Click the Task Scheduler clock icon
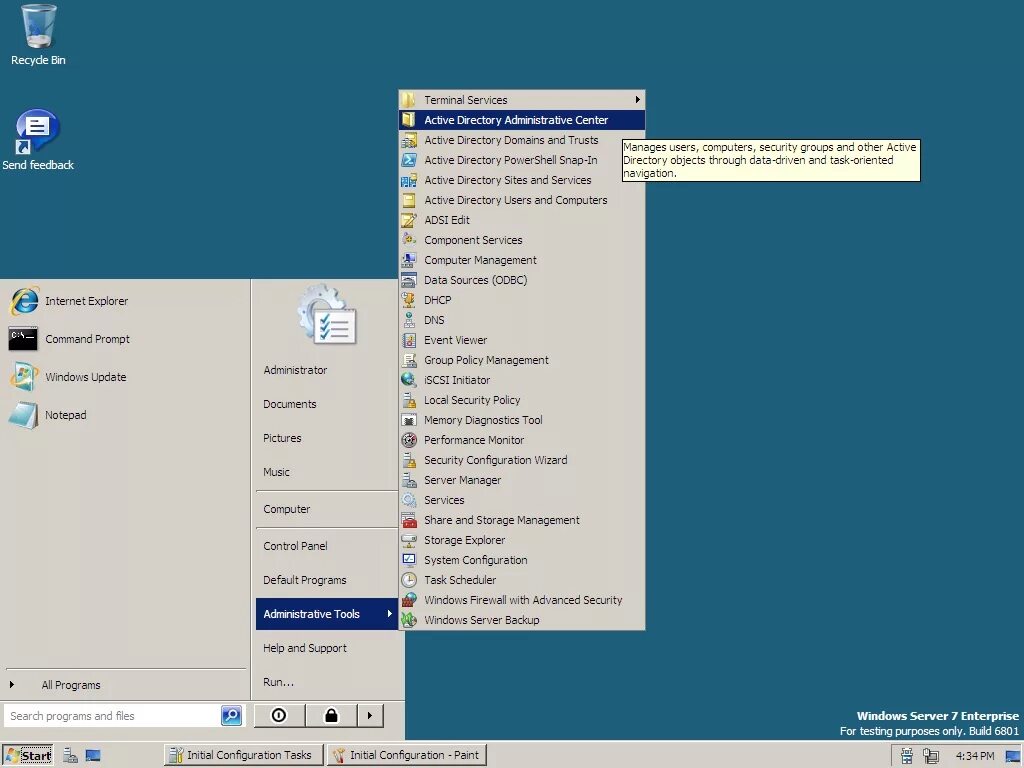The image size is (1024, 768). [409, 580]
